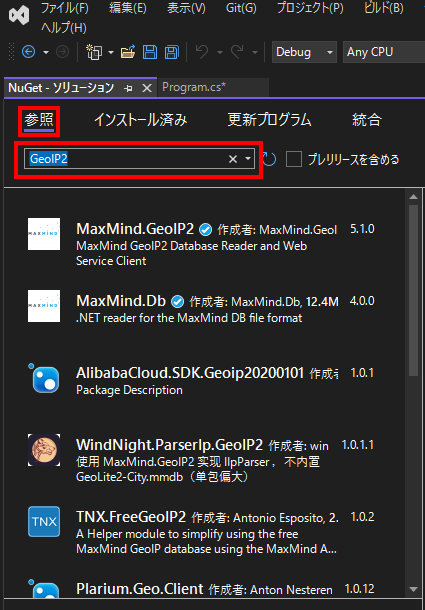Open the Debug configuration dropdown
This screenshot has height=610, width=425.
tap(304, 52)
